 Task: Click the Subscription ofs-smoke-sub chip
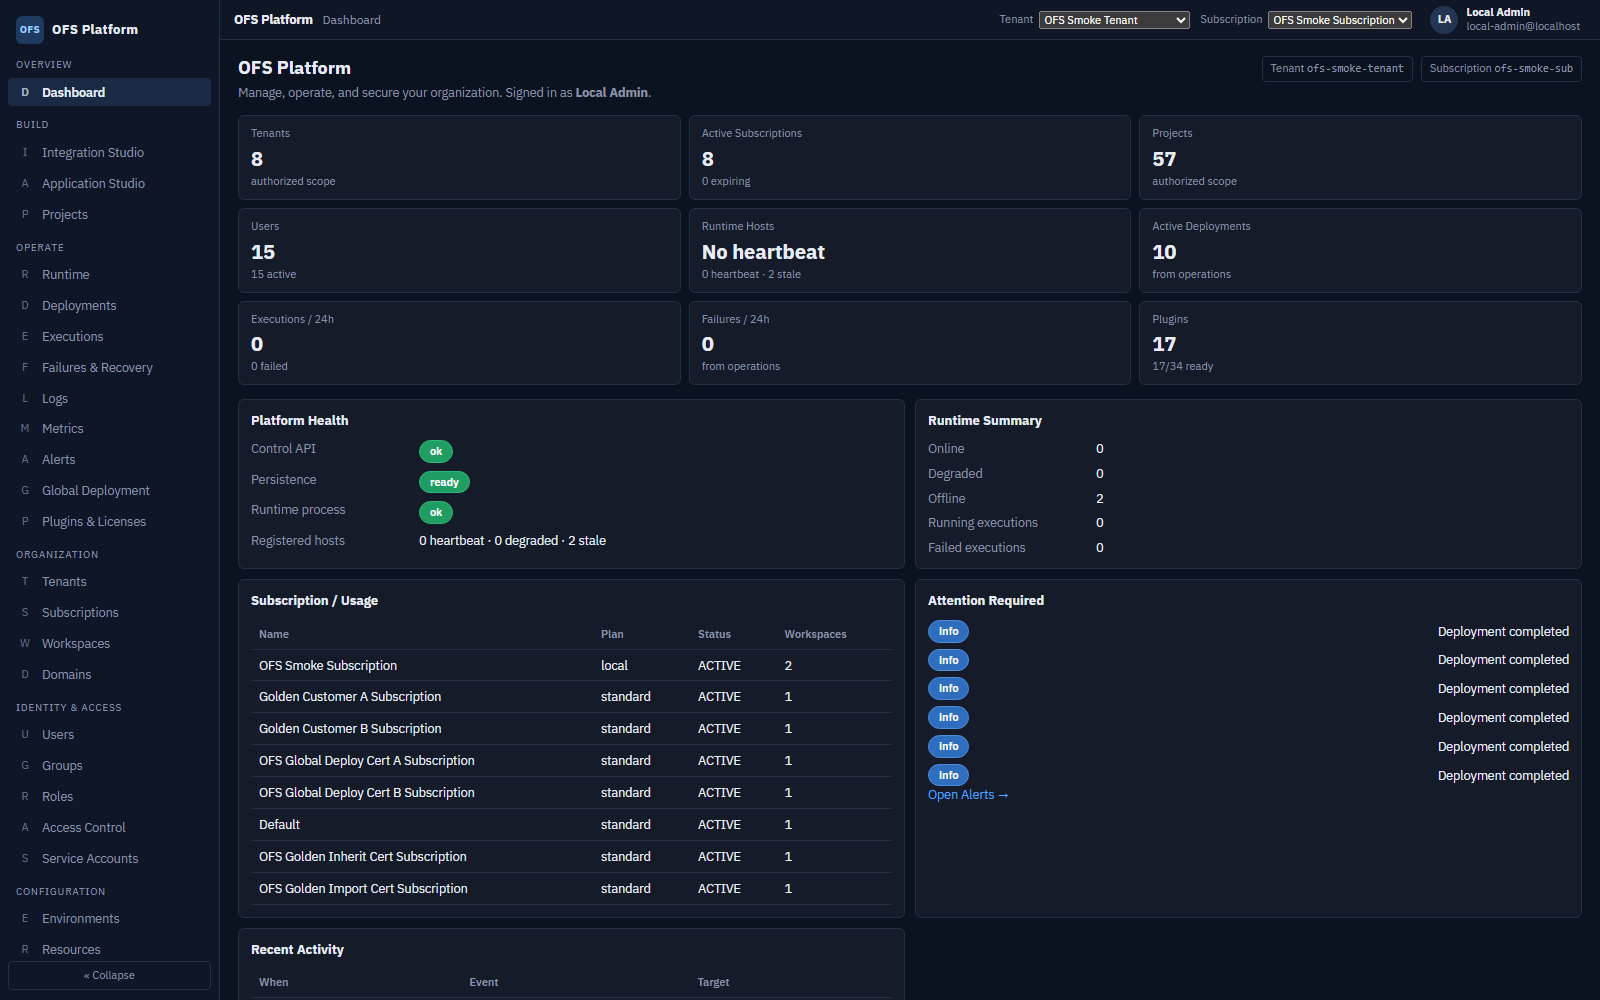[1501, 69]
